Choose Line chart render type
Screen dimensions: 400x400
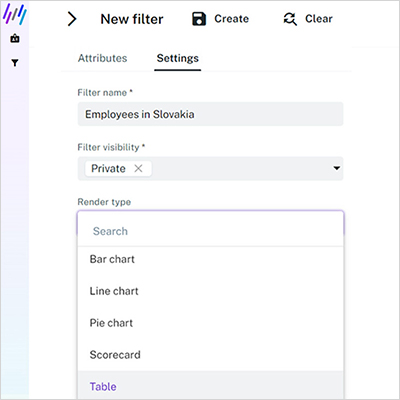[x=210, y=291]
